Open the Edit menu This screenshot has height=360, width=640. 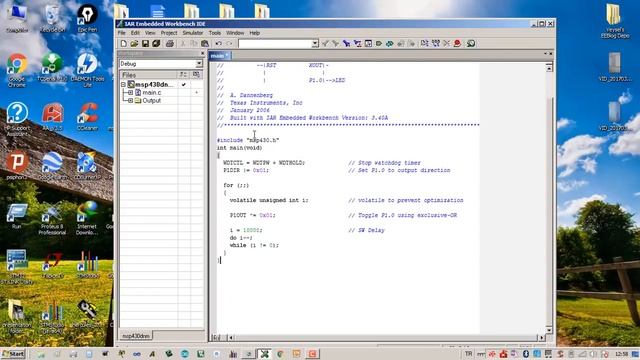[x=135, y=33]
